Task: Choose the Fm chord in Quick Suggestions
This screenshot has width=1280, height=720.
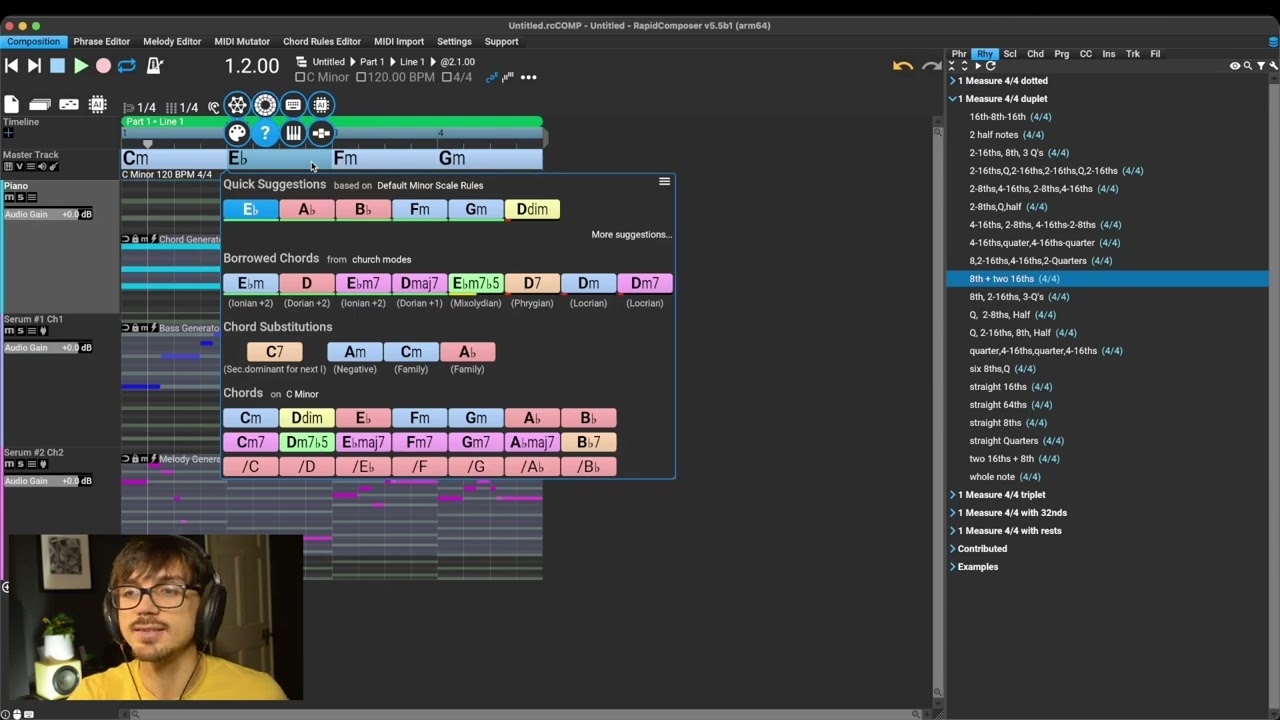Action: 420,209
